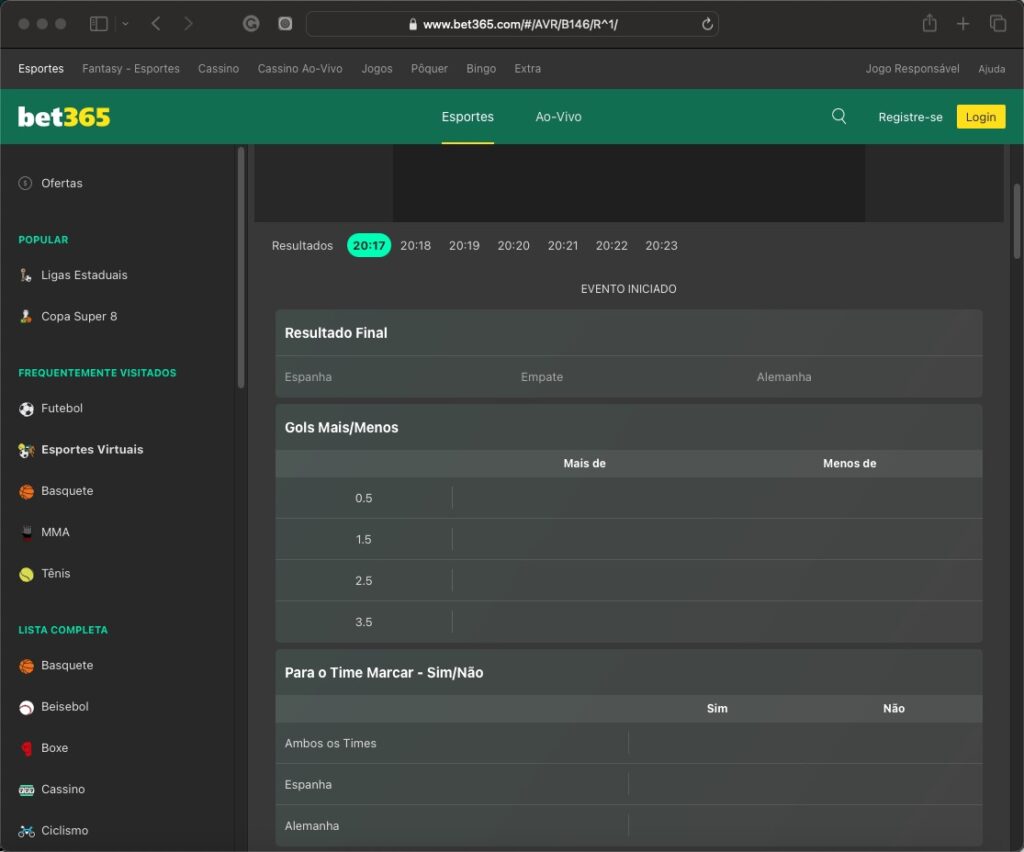Image resolution: width=1024 pixels, height=852 pixels.
Task: Select the 20:21 event time
Action: [562, 245]
